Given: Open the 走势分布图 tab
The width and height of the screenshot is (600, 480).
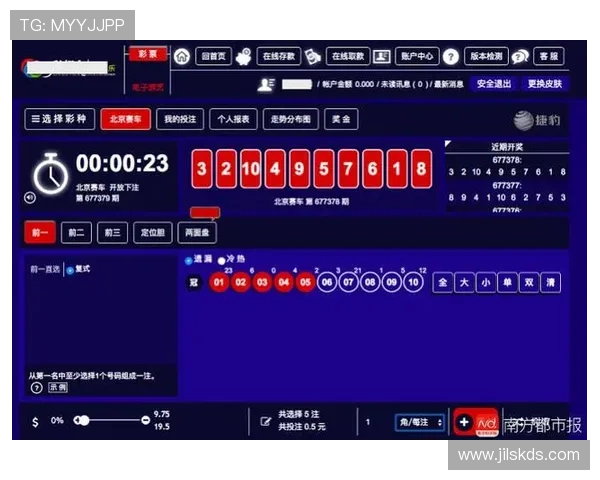Looking at the screenshot, I should (291, 119).
